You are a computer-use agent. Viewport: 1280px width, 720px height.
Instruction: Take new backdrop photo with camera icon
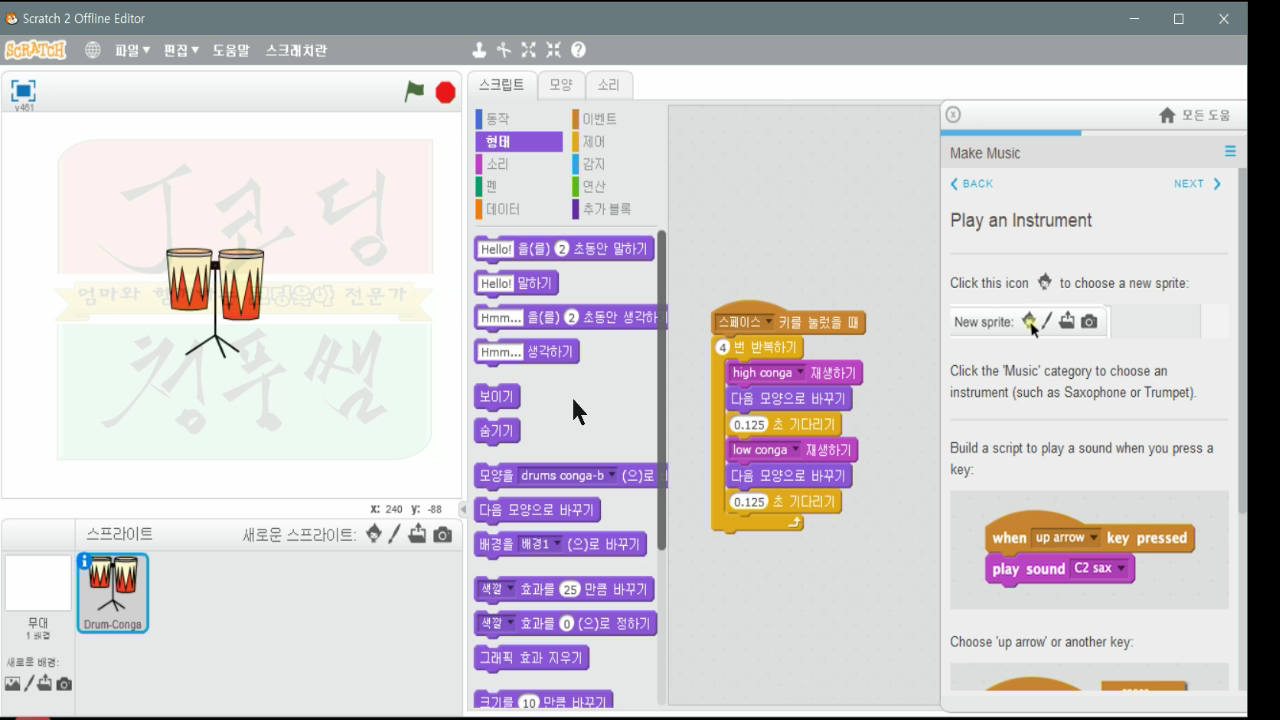[64, 684]
